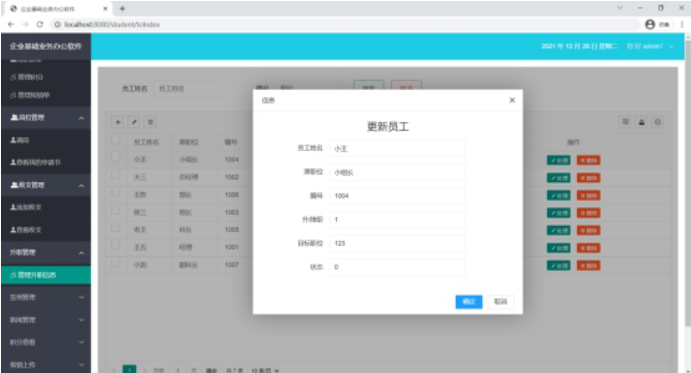The width and height of the screenshot is (691, 373).
Task: Click the pencil edit icon above the table
Action: point(134,122)
